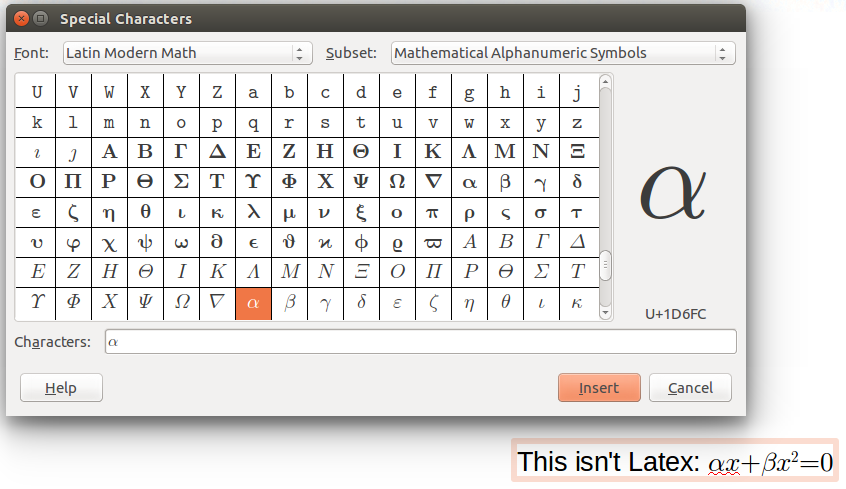Open Help for Special Characters

[x=61, y=388]
